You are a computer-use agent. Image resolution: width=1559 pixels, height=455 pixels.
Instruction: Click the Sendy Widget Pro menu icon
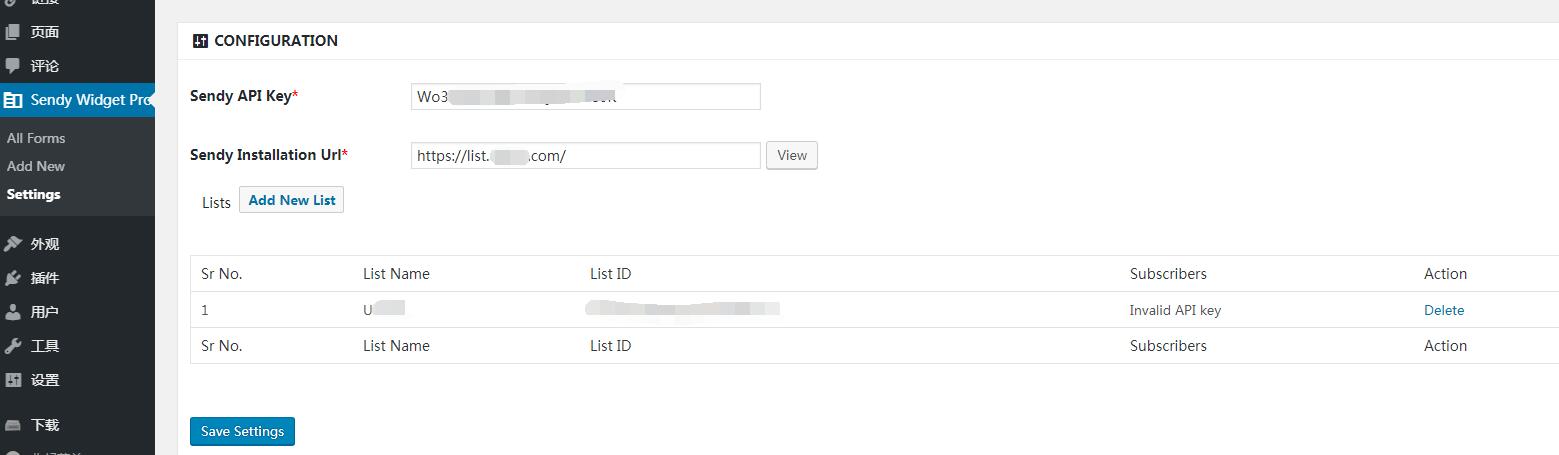[x=13, y=100]
